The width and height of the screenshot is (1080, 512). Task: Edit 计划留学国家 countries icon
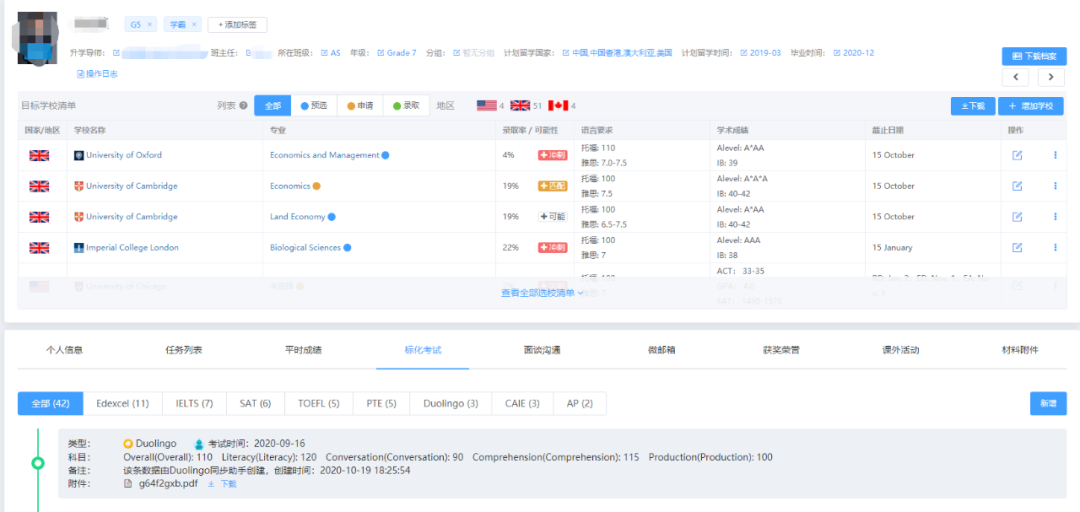tap(566, 53)
